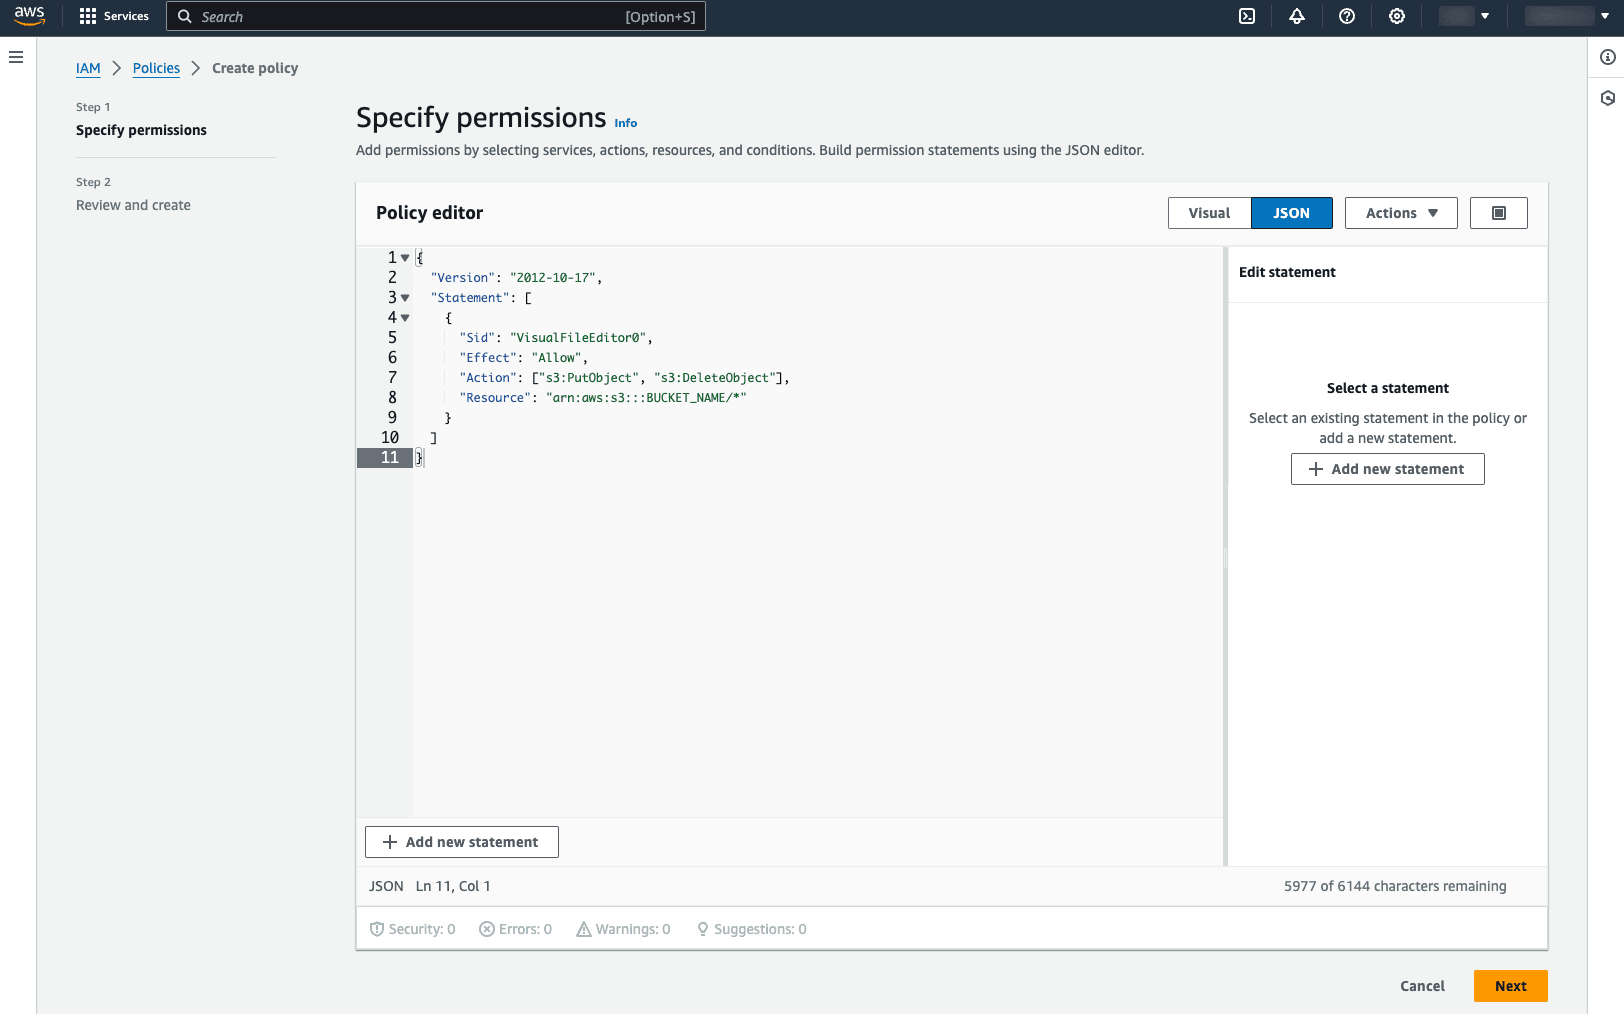Open the notifications bell
The image size is (1624, 1014).
pyautogui.click(x=1296, y=16)
